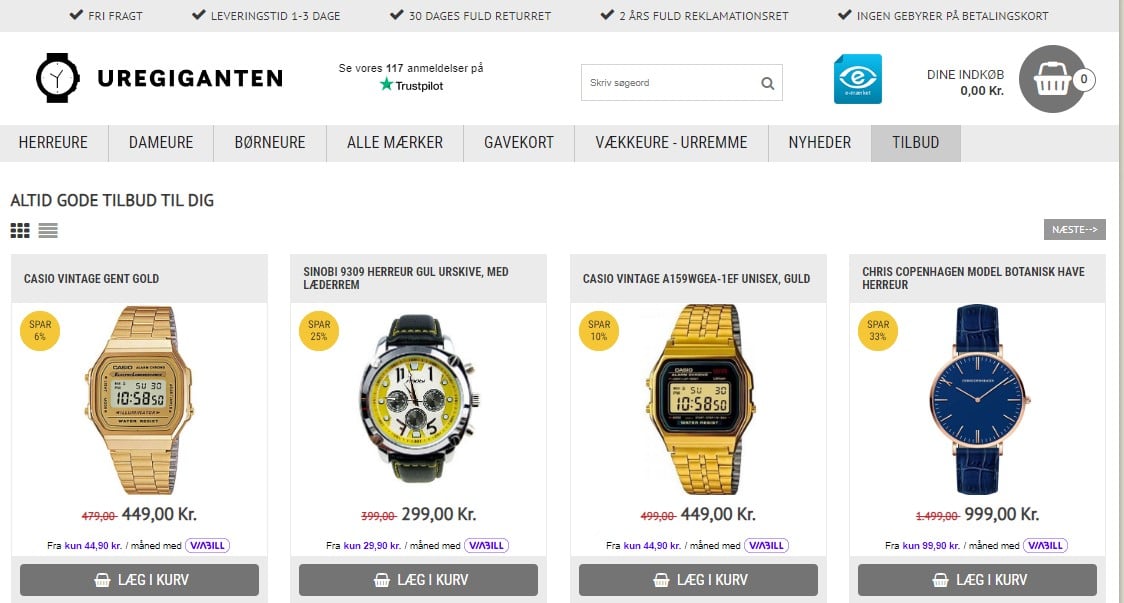Click the ViaBill badge under Chris Copenhagen watch

(x=1045, y=546)
